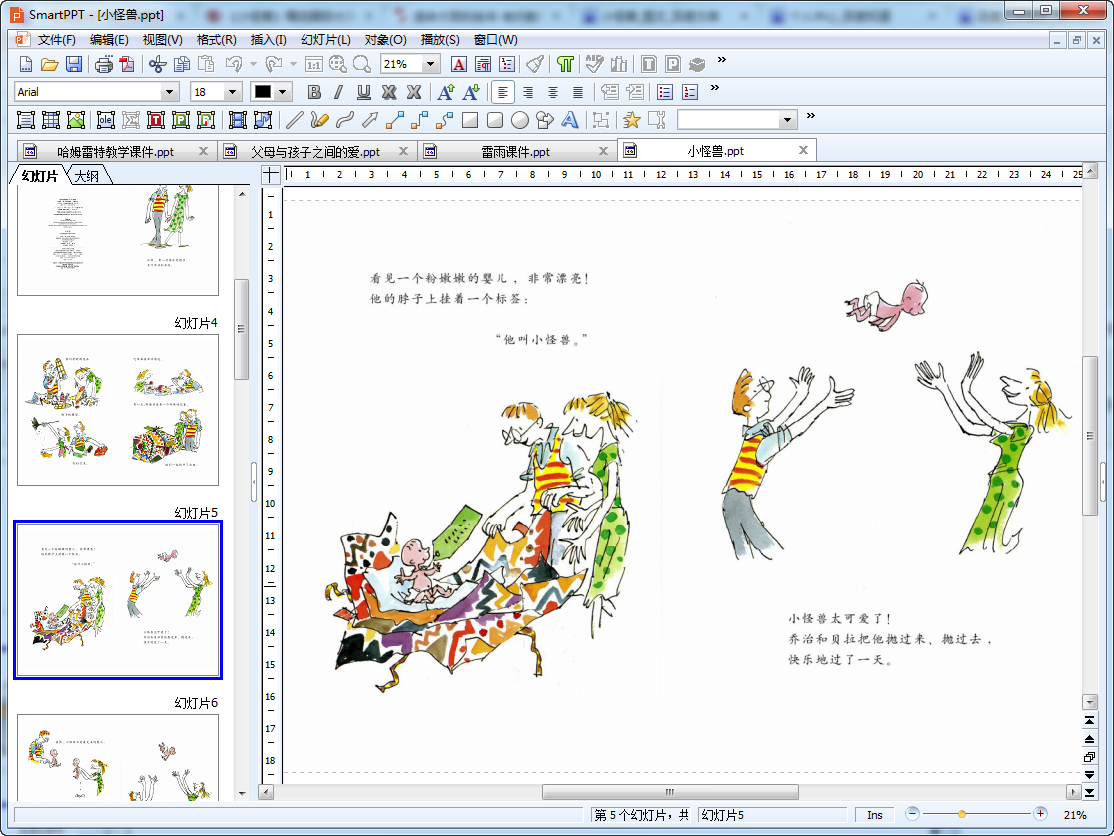Select the arrow drawing tool
This screenshot has width=1114, height=836.
tap(369, 120)
